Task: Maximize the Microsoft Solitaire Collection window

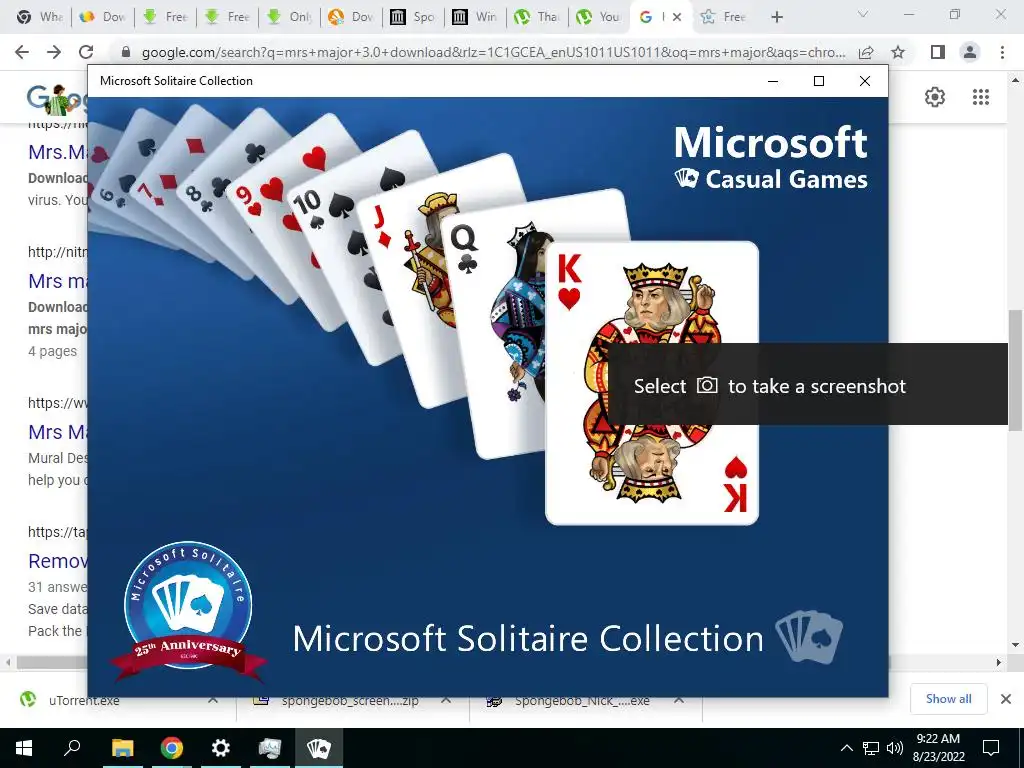Action: click(x=819, y=81)
